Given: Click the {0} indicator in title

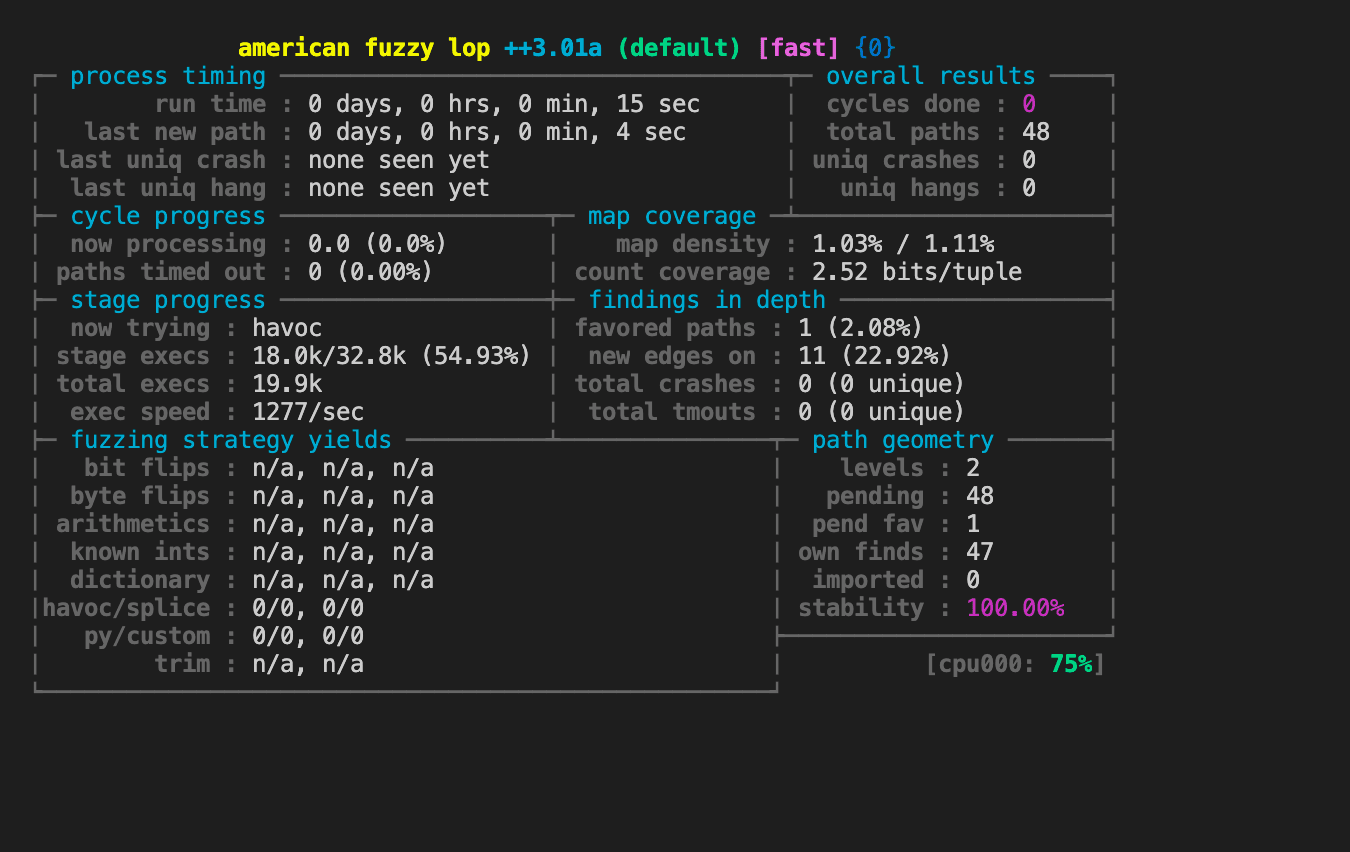Looking at the screenshot, I should click(x=875, y=48).
